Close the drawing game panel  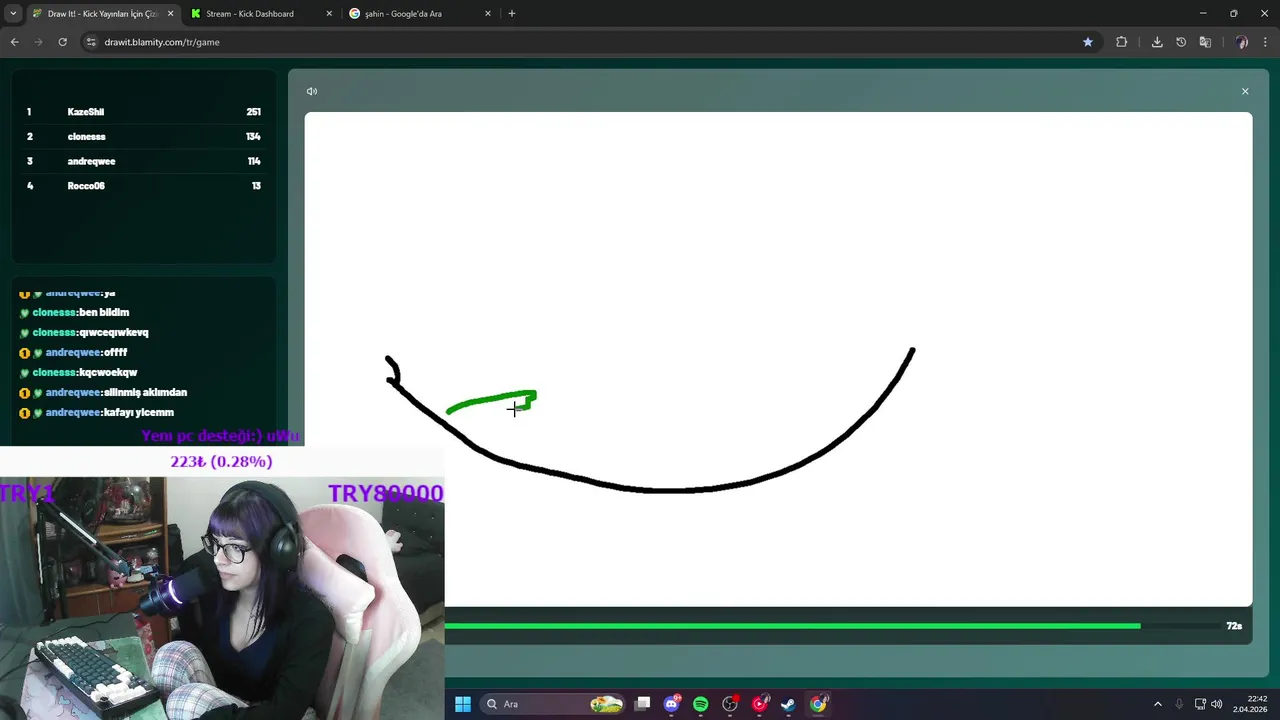(x=1245, y=91)
